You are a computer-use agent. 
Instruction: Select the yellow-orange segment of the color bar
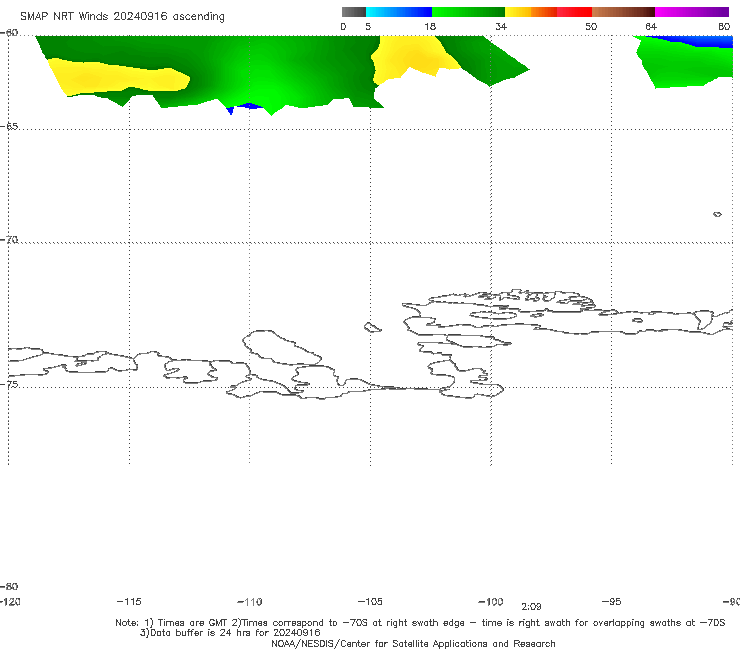tap(531, 12)
